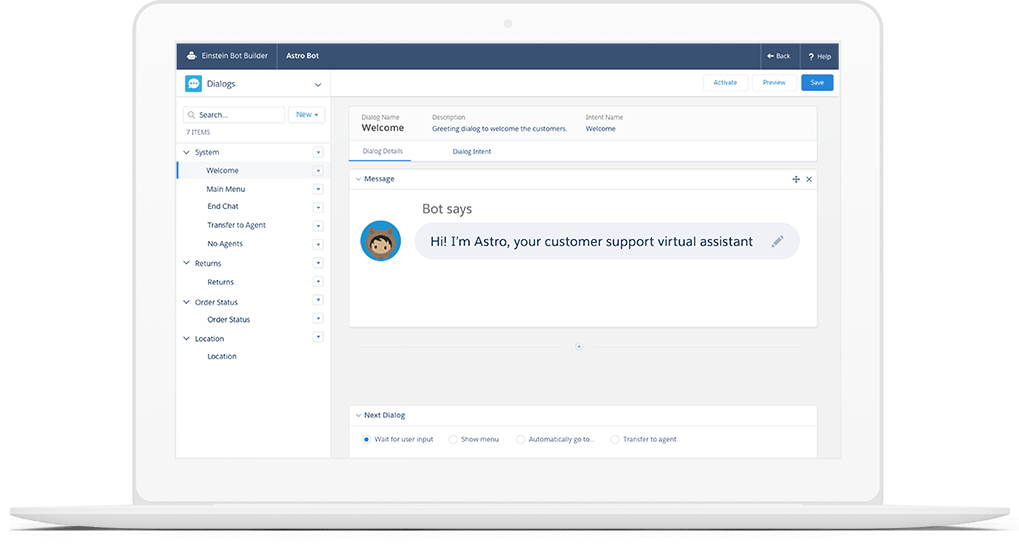Collapse the Next Dialog section
The width and height of the screenshot is (1019, 550).
(358, 415)
